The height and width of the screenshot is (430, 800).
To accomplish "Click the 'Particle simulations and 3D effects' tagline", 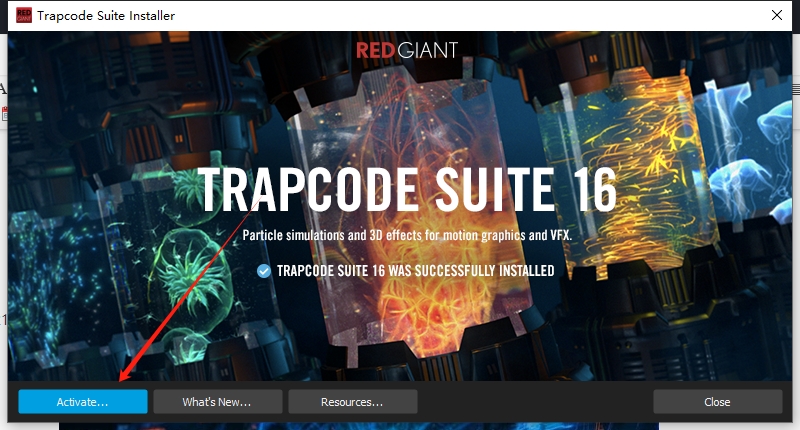I will [x=407, y=235].
